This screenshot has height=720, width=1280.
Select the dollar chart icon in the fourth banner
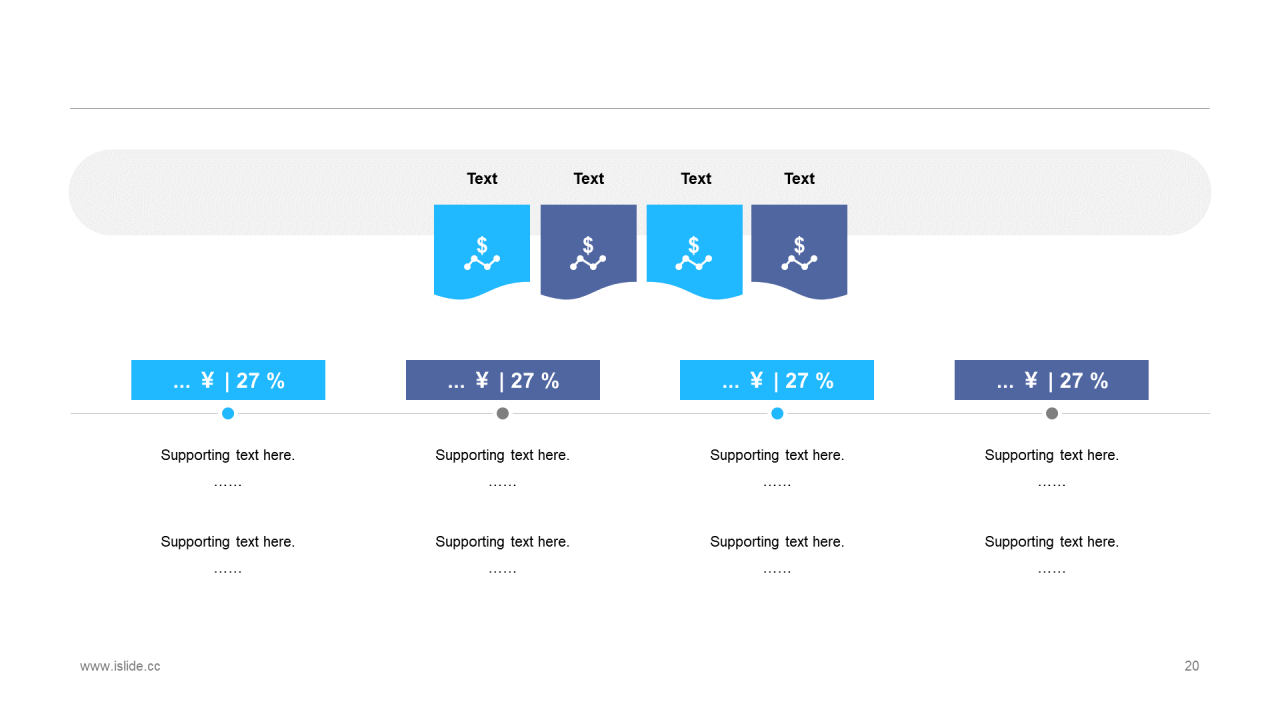tap(799, 253)
